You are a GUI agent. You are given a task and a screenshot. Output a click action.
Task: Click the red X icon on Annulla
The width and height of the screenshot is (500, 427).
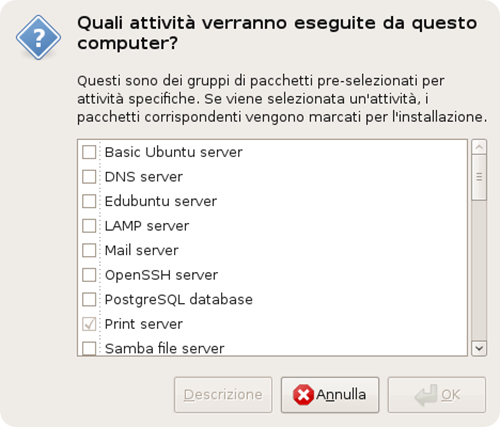pos(303,395)
